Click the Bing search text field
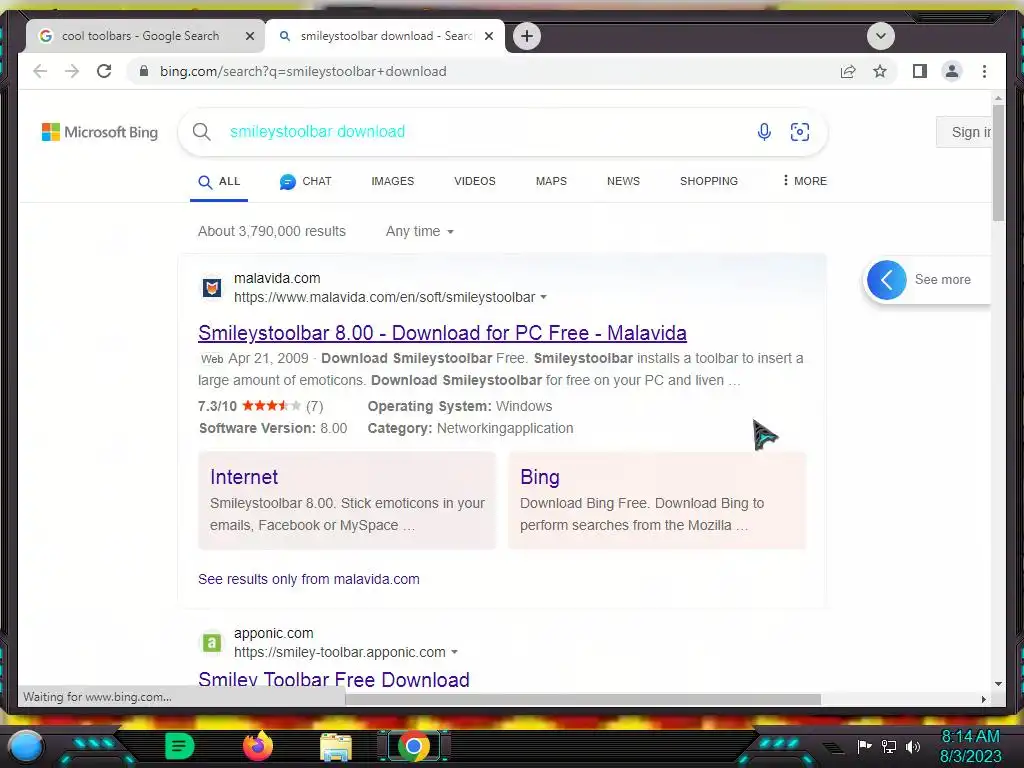This screenshot has width=1024, height=768. [x=483, y=132]
